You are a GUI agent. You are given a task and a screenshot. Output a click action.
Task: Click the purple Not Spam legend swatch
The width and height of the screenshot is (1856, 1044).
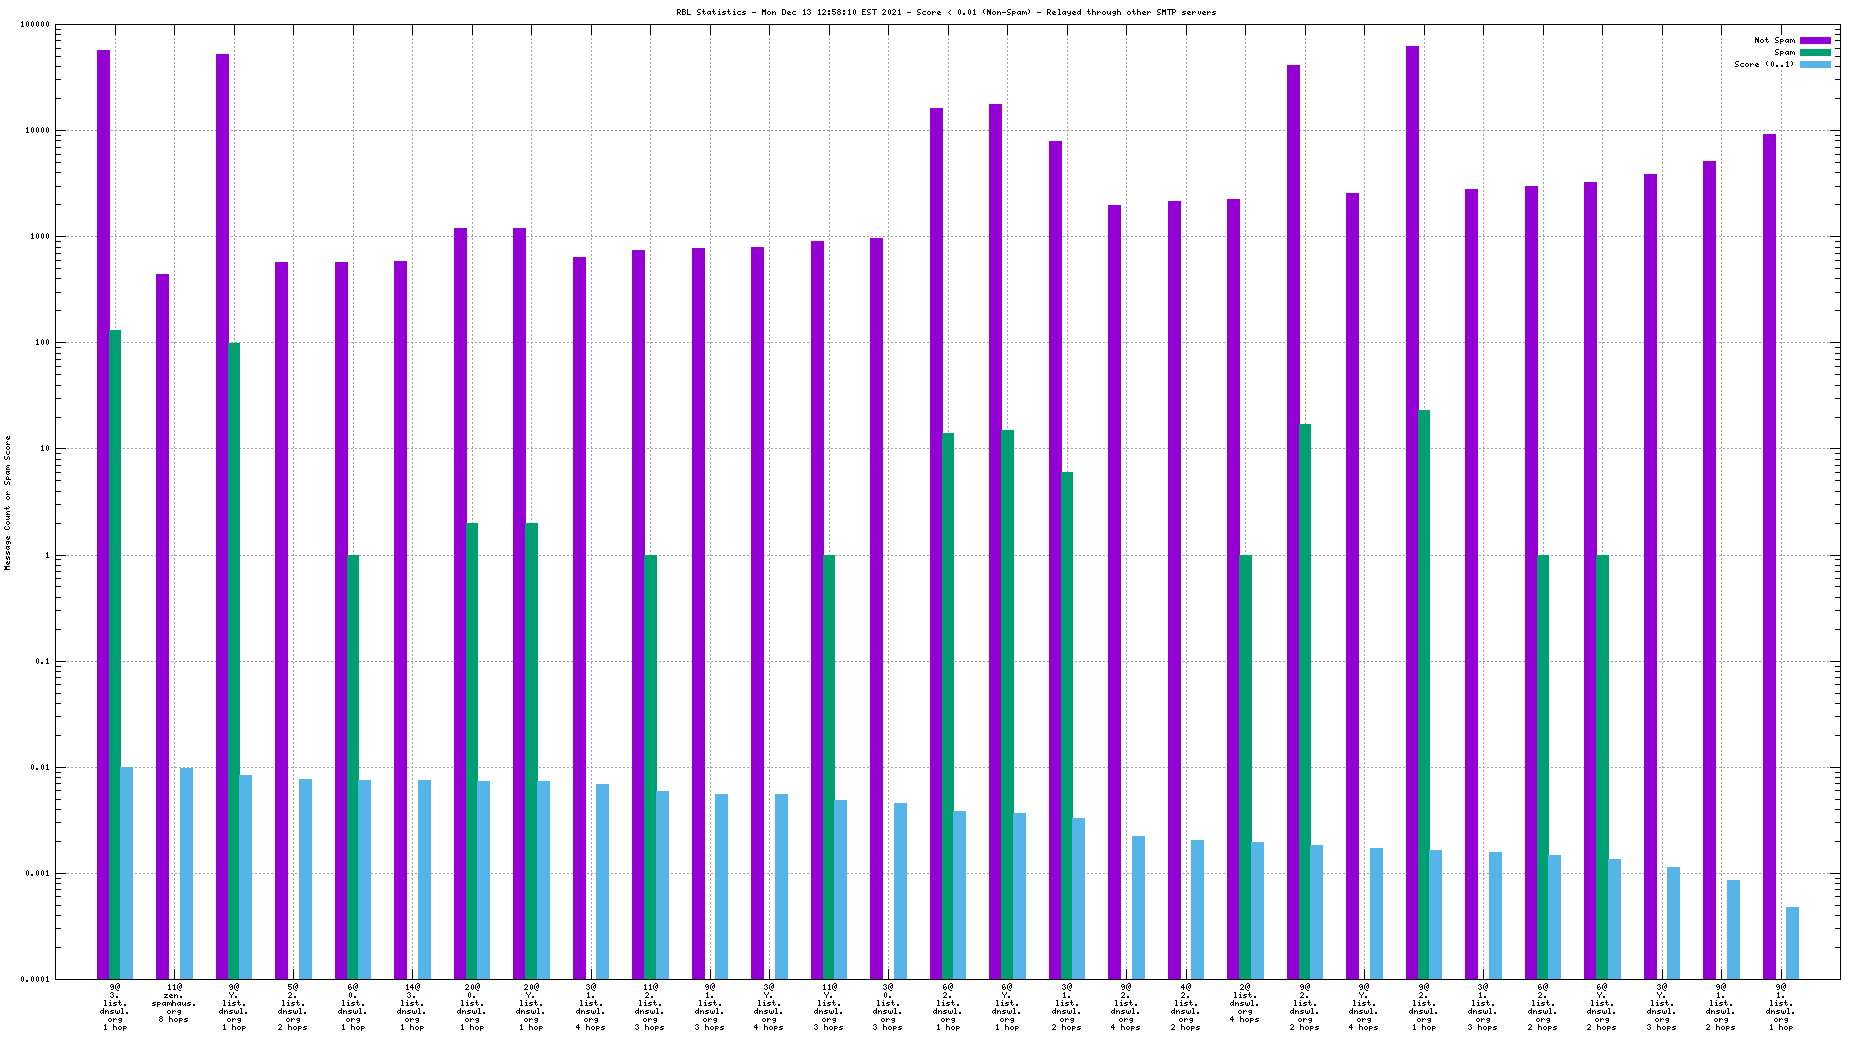point(1815,40)
